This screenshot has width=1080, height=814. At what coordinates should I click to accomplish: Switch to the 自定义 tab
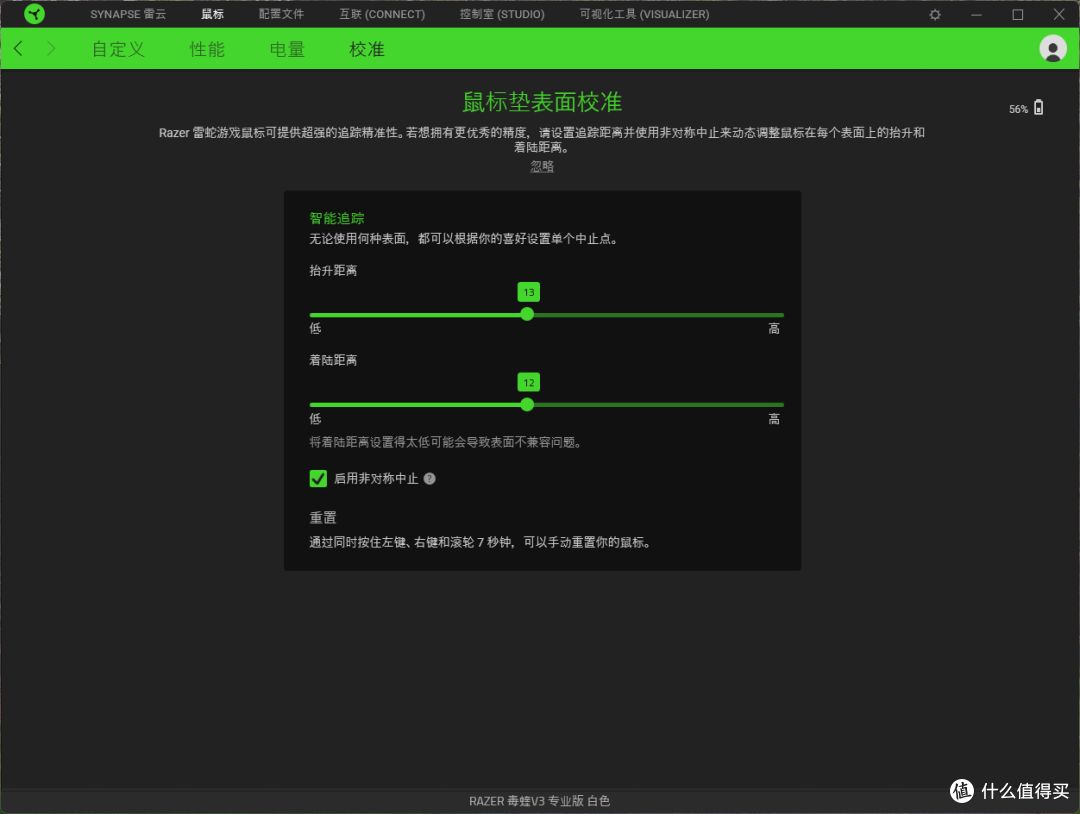point(117,48)
